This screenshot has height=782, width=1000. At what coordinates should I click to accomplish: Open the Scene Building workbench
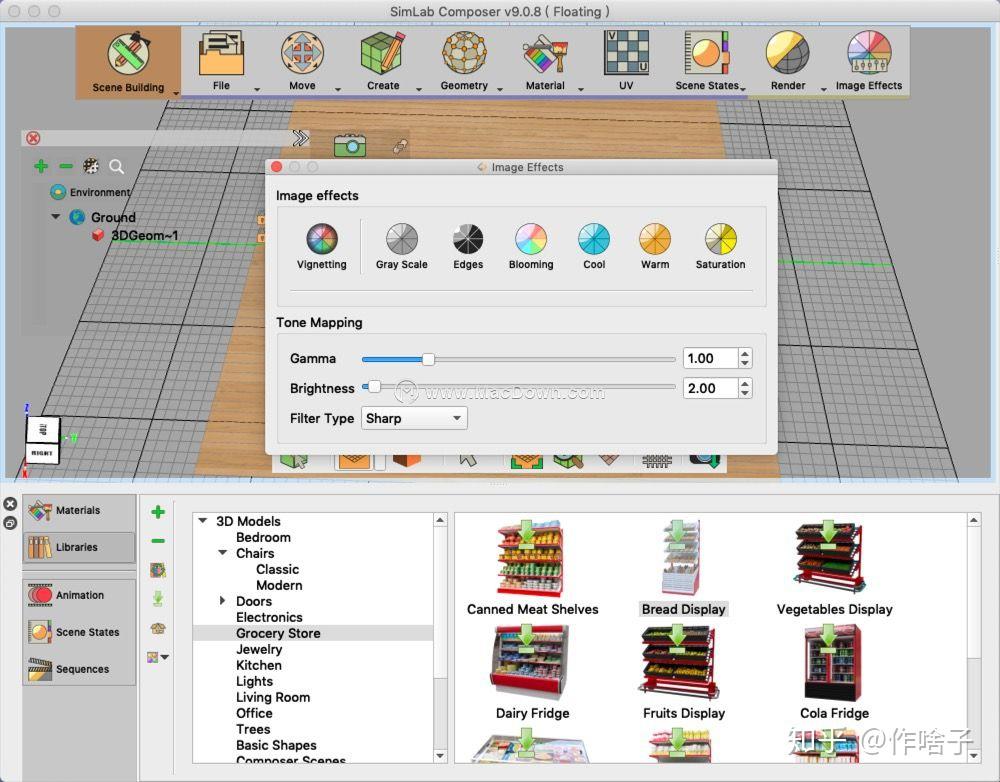(128, 63)
